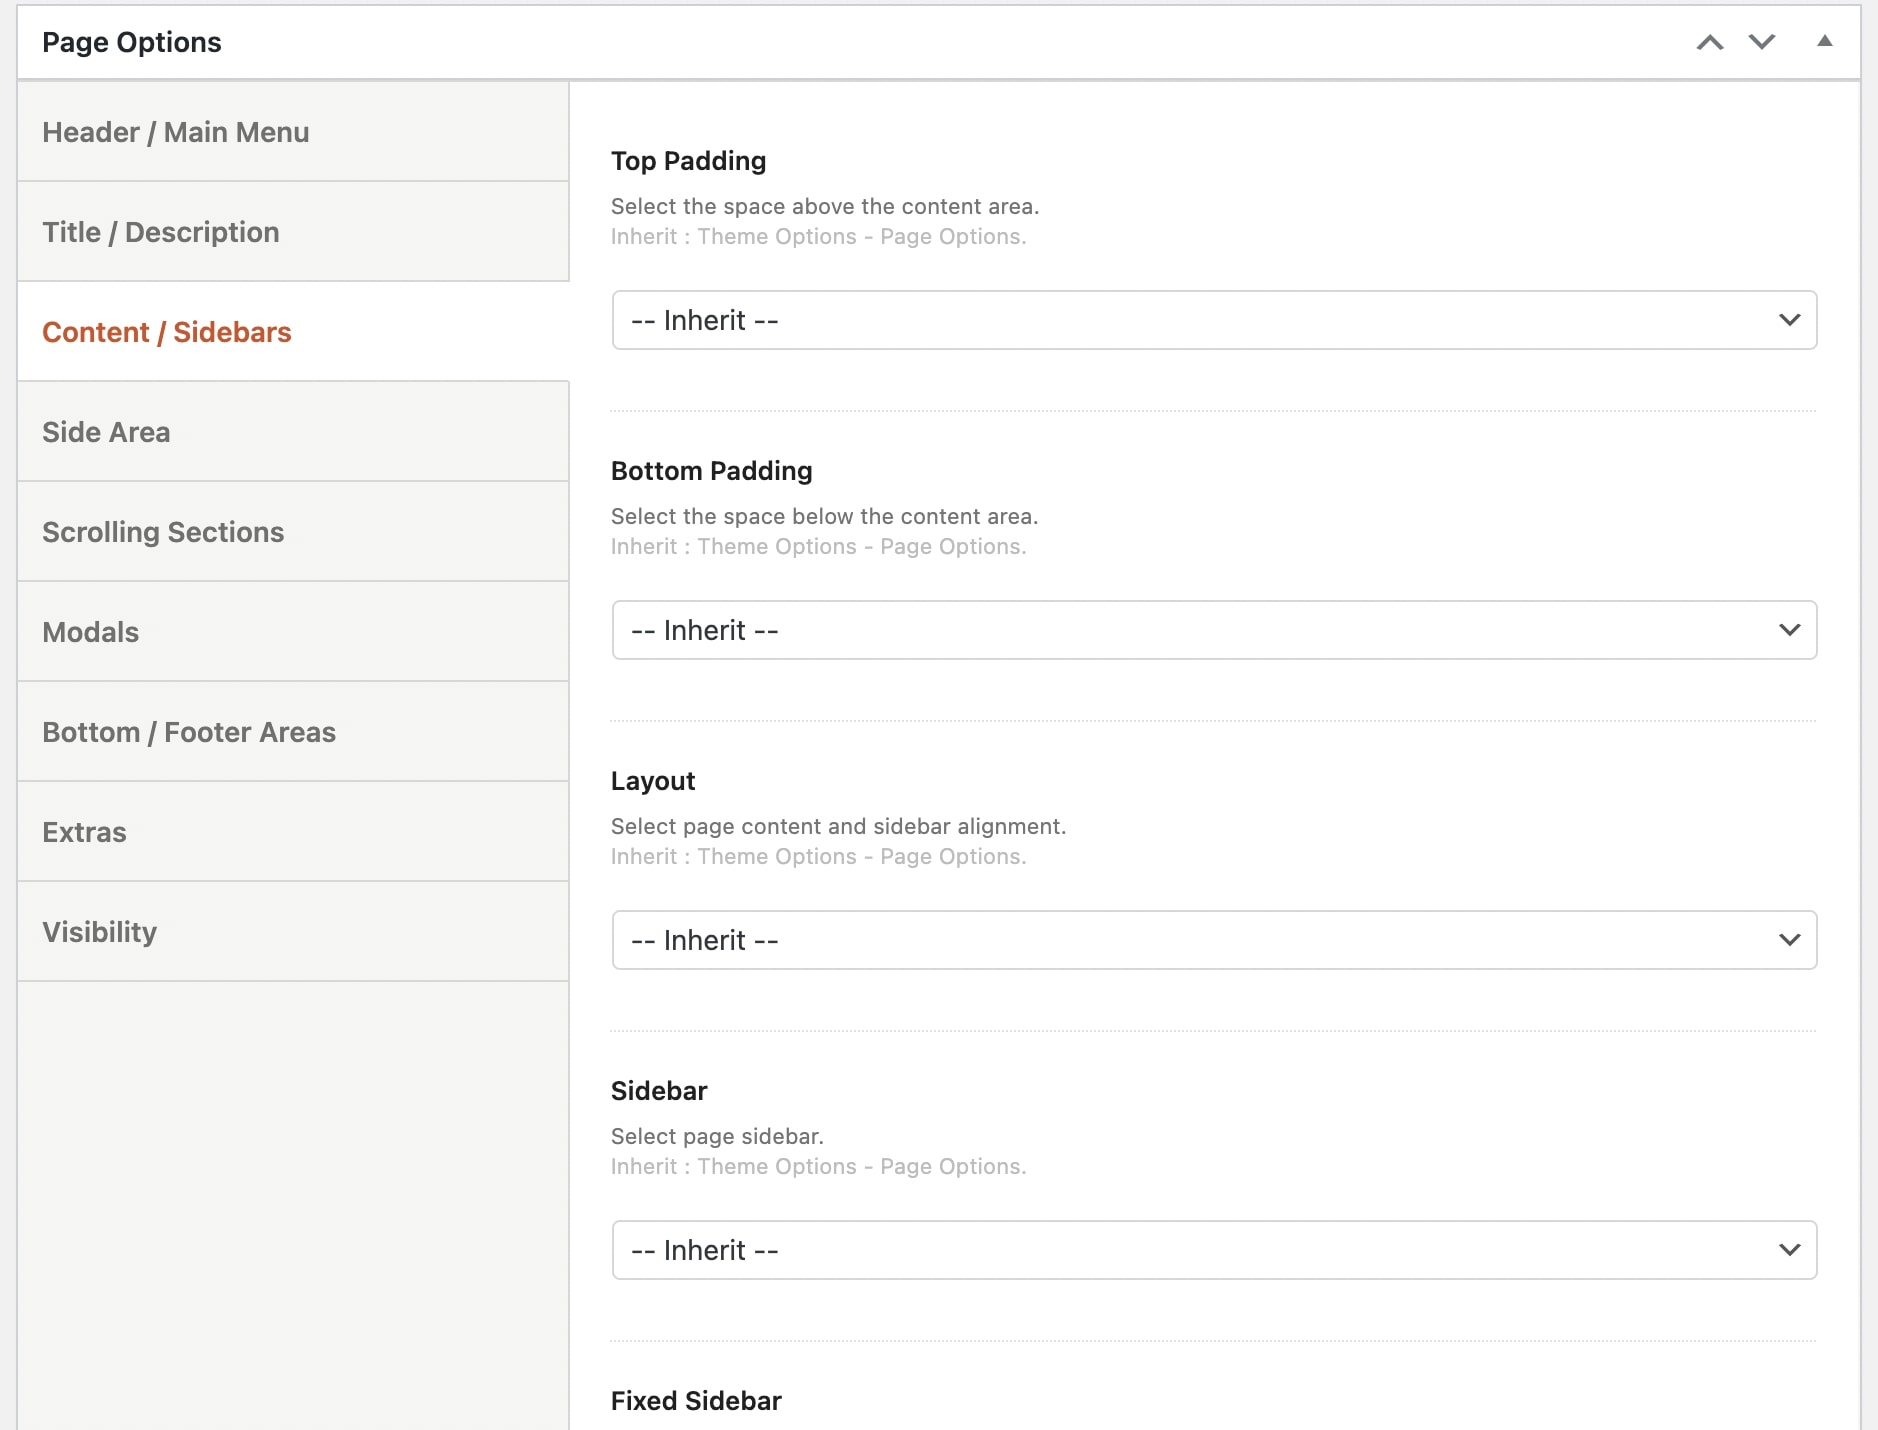
Task: Open the Header / Main Menu tab
Action: click(176, 132)
